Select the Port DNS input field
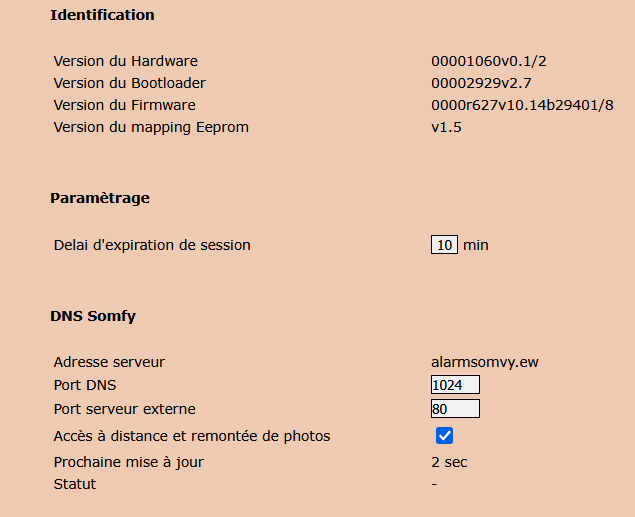The width and height of the screenshot is (635, 517). pos(455,385)
